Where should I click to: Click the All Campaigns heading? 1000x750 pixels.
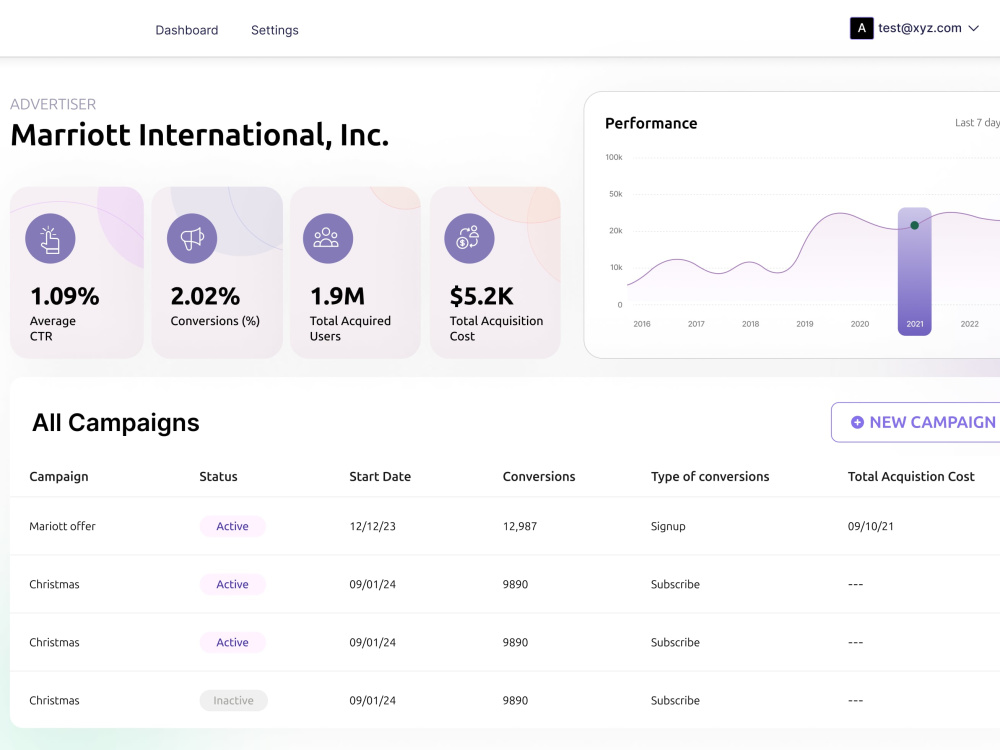(x=116, y=422)
